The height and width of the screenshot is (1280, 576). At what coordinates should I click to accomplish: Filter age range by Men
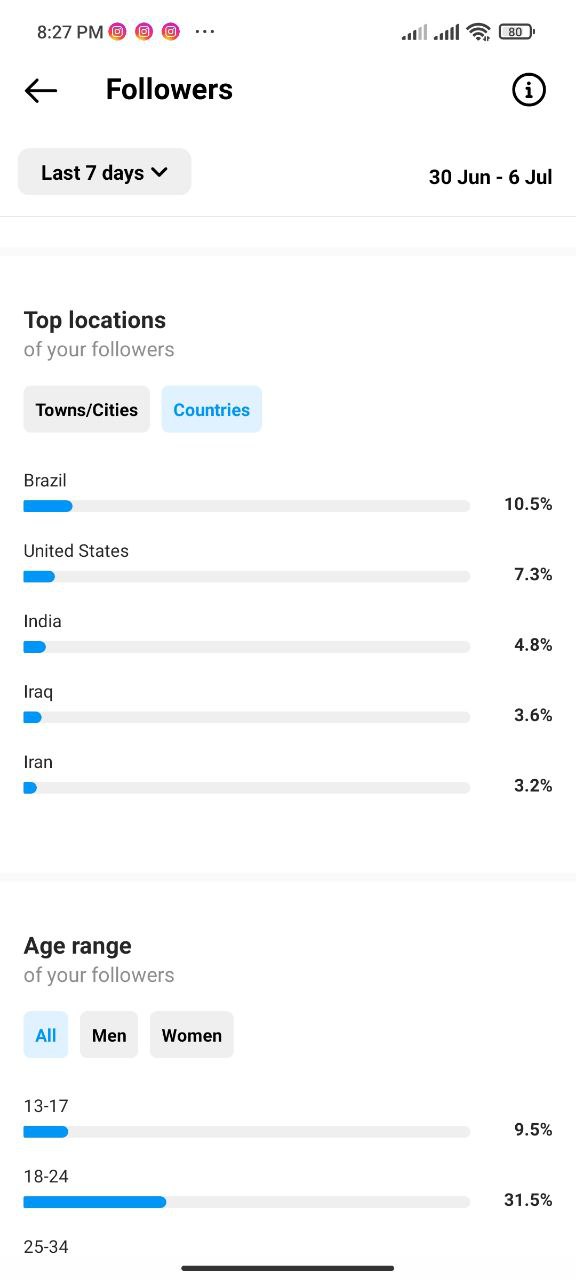point(109,1035)
